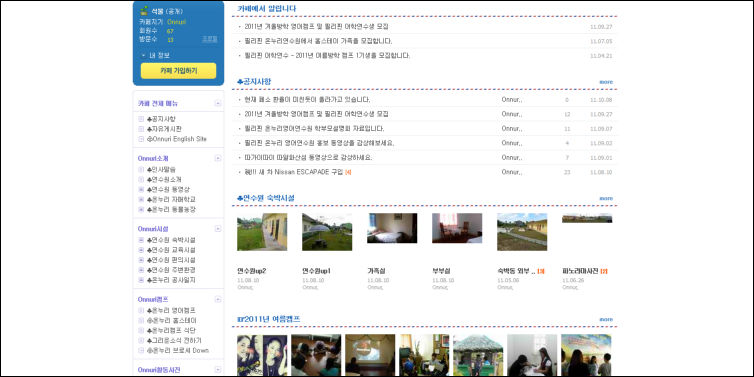This screenshot has height=377, width=754.
Task: Open the 프로필 link in blue box
Action: (x=210, y=39)
